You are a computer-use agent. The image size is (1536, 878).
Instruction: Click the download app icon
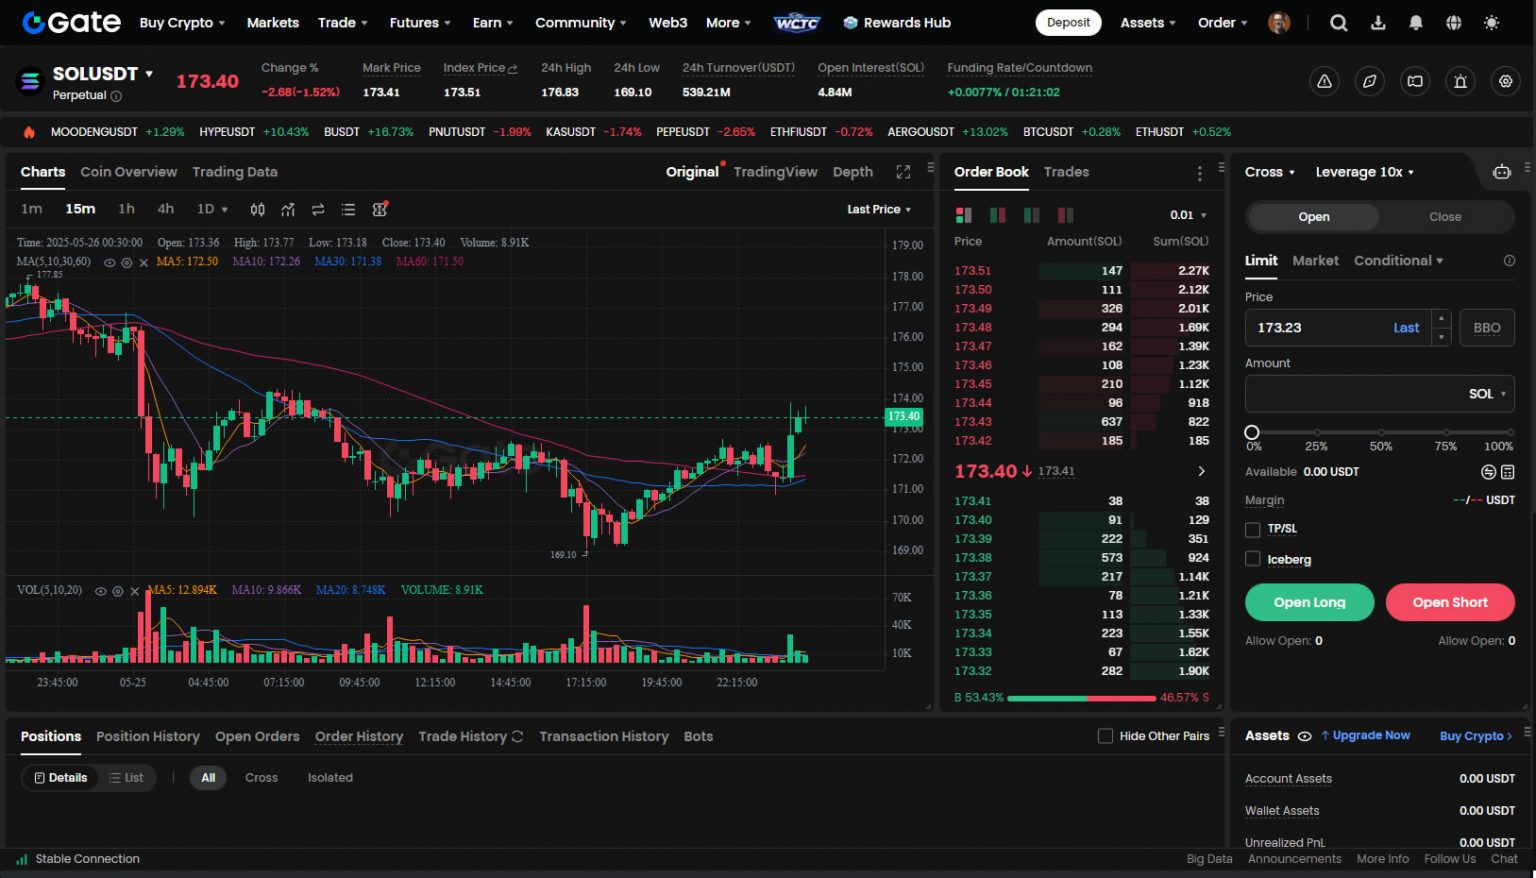pos(1378,23)
